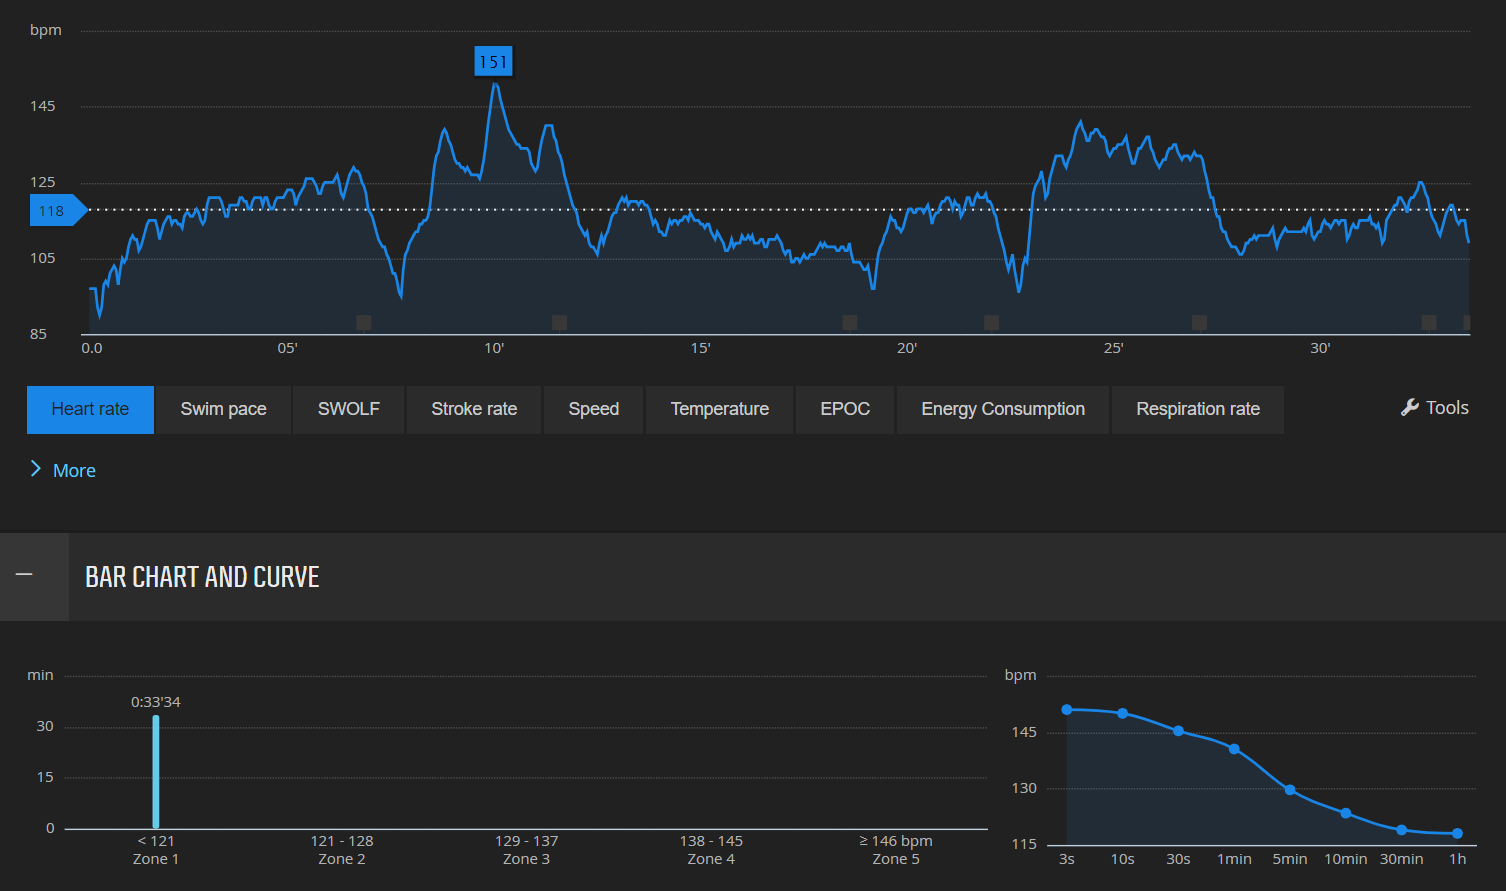The image size is (1506, 891).
Task: View the Energy Consumption graph
Action: 1002,409
